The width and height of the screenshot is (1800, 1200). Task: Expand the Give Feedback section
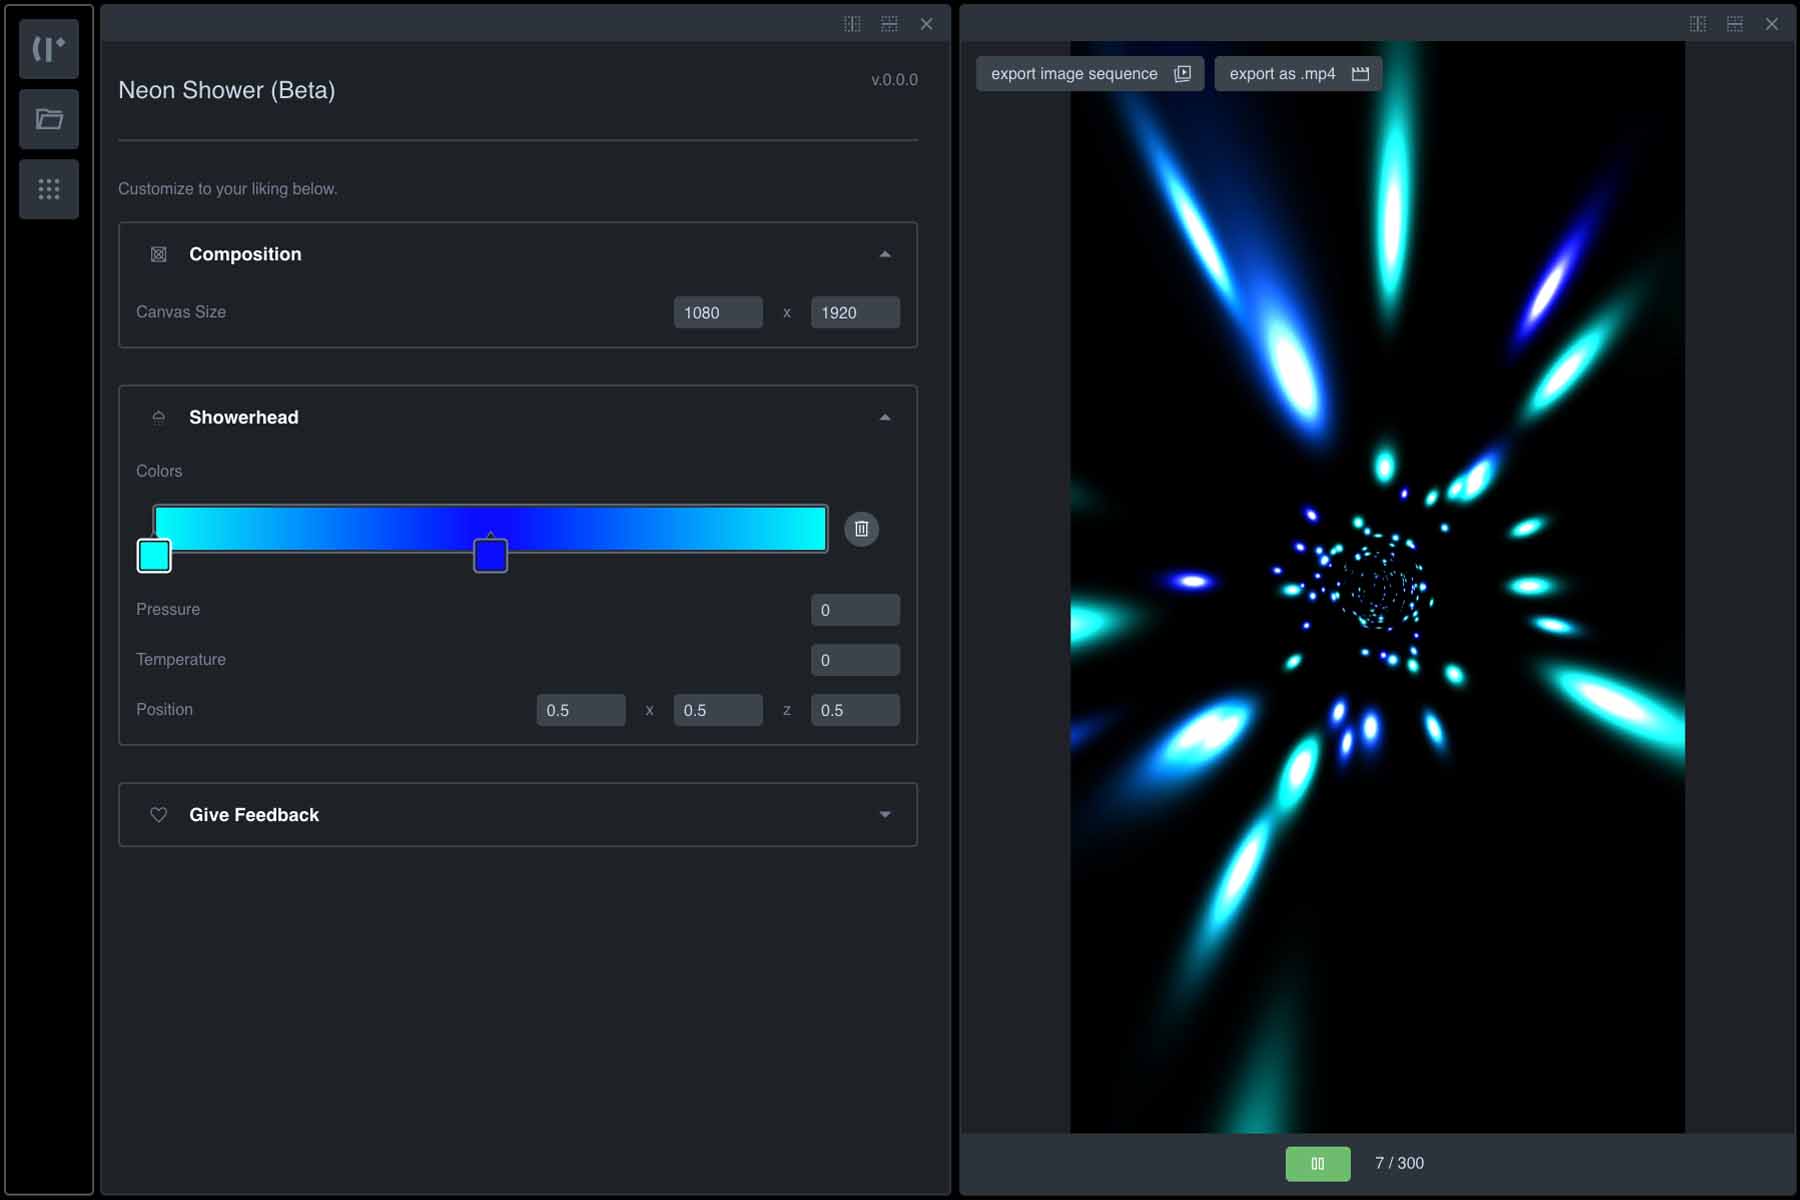884,815
